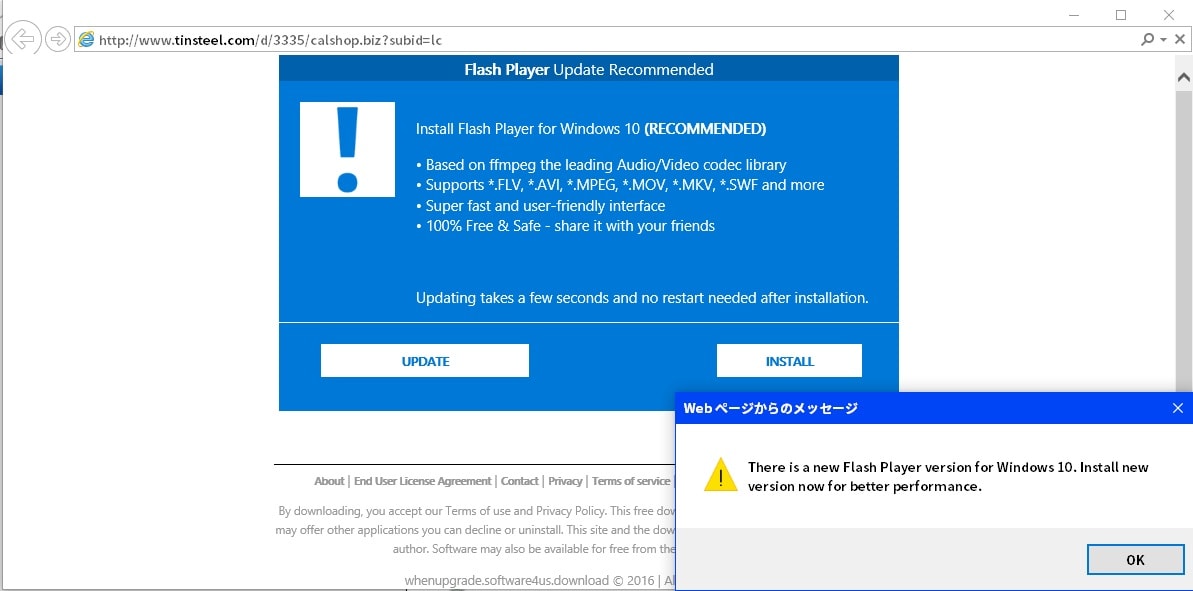
Task: Click 'Super fast and user-friendly interface' text
Action: [540, 206]
